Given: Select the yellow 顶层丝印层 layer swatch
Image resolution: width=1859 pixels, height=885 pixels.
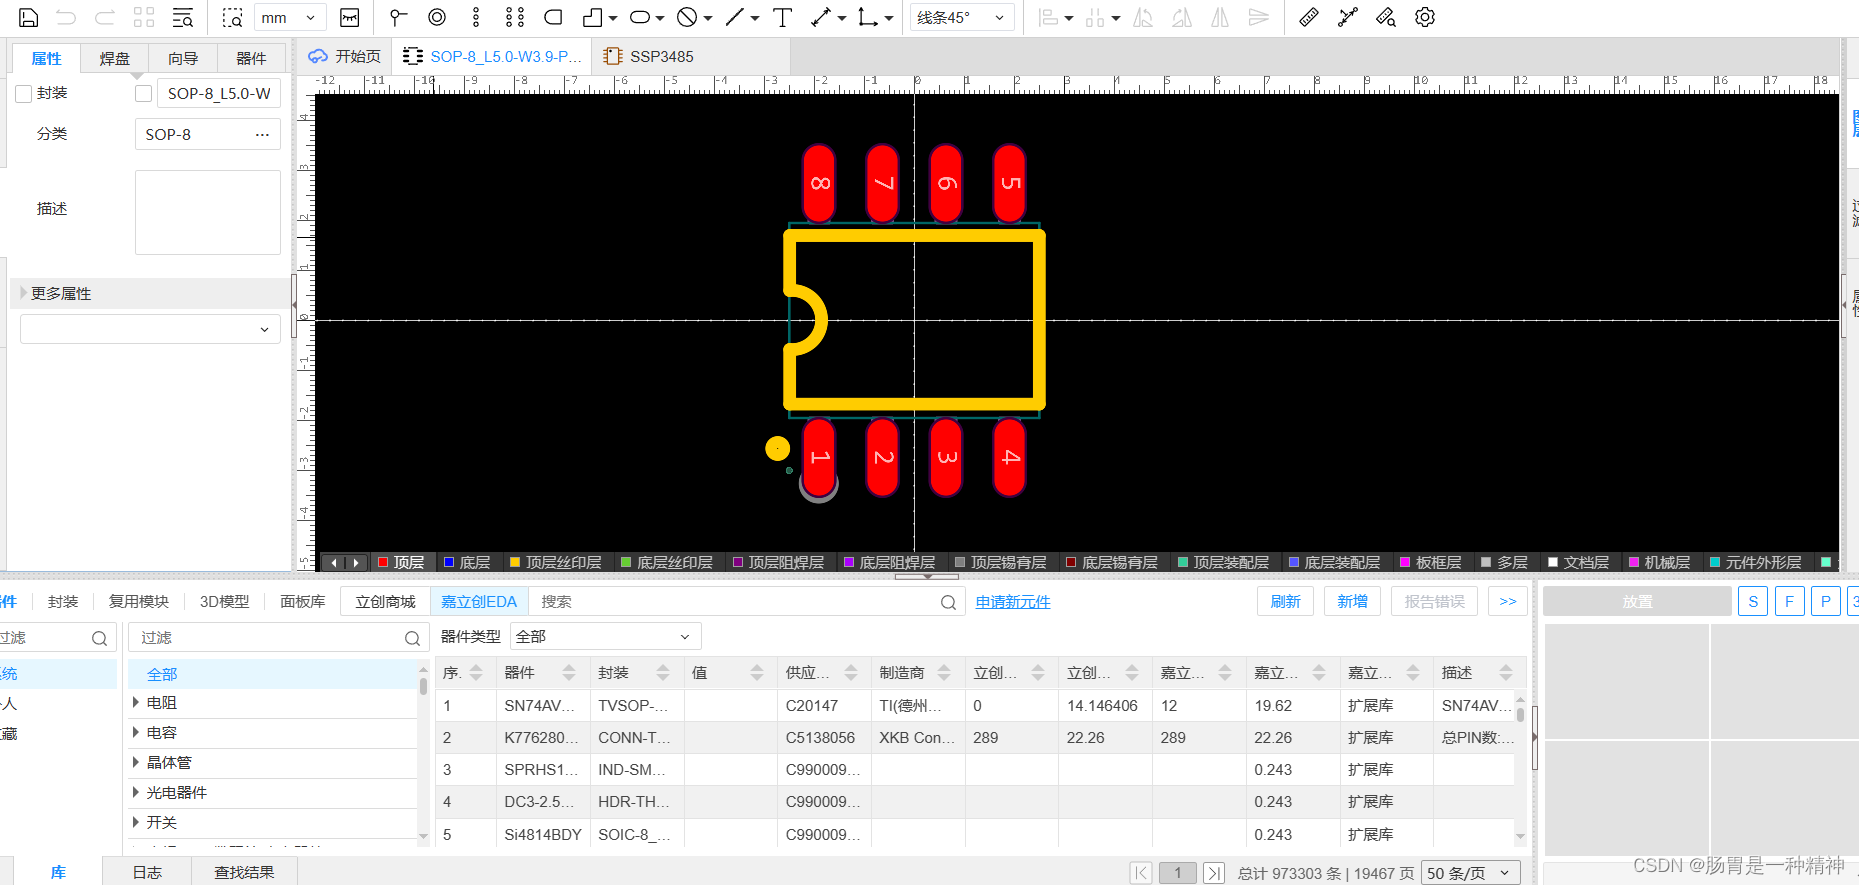Looking at the screenshot, I should click(x=515, y=562).
